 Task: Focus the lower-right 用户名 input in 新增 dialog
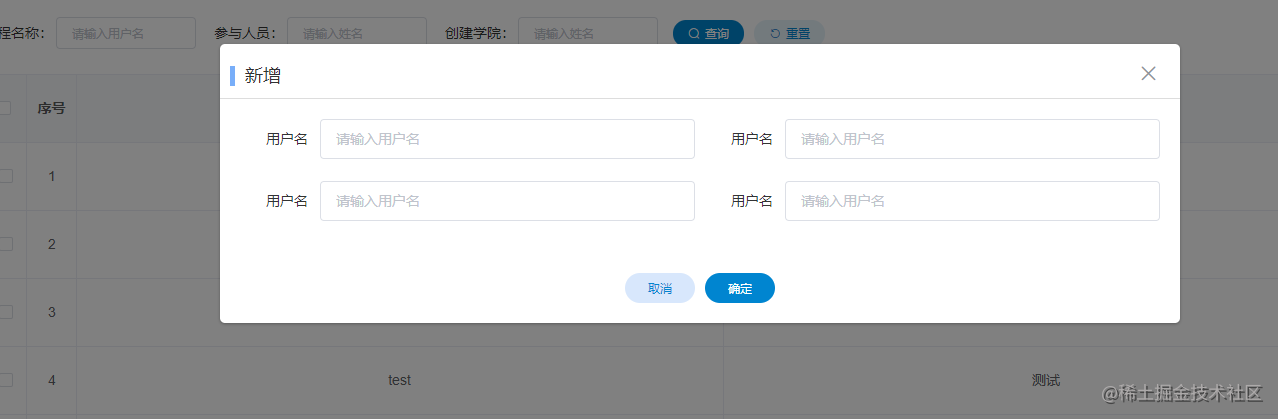972,201
